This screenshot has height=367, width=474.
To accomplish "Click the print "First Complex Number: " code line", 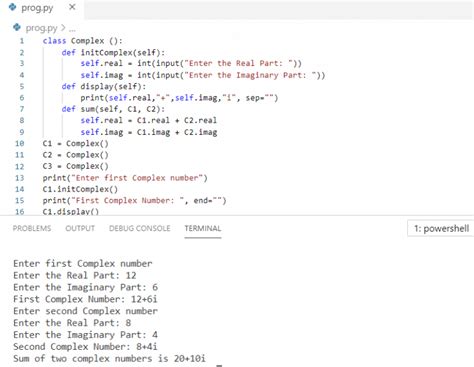I will [x=134, y=201].
